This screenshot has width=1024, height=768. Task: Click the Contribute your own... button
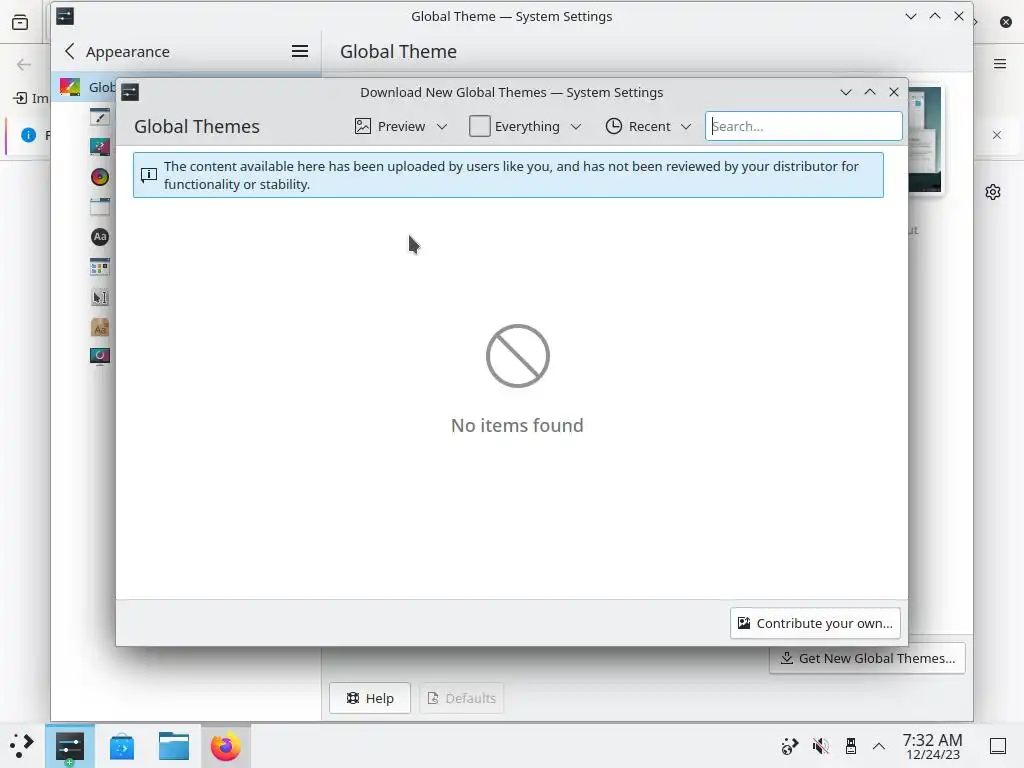[815, 623]
